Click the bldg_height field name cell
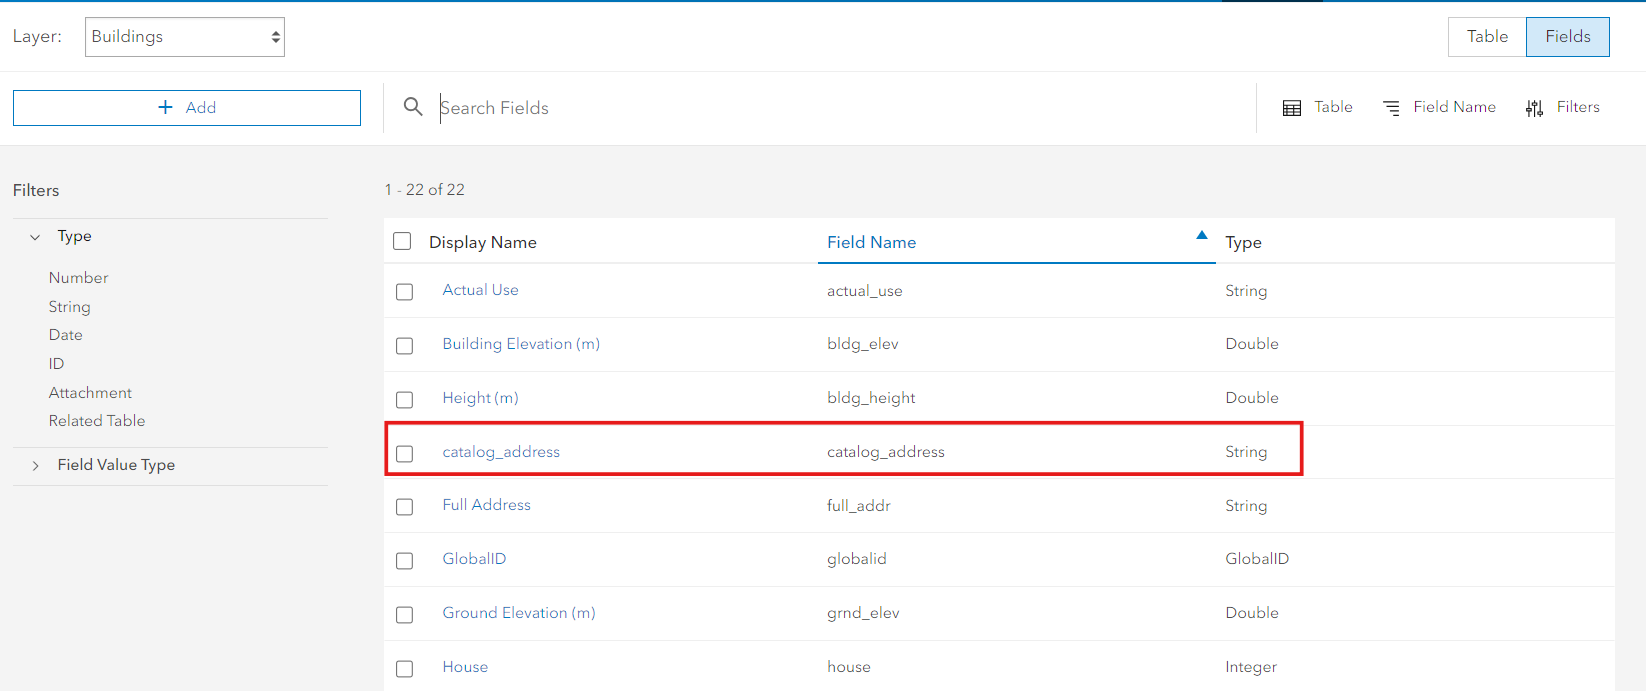1646x691 pixels. [x=871, y=398]
